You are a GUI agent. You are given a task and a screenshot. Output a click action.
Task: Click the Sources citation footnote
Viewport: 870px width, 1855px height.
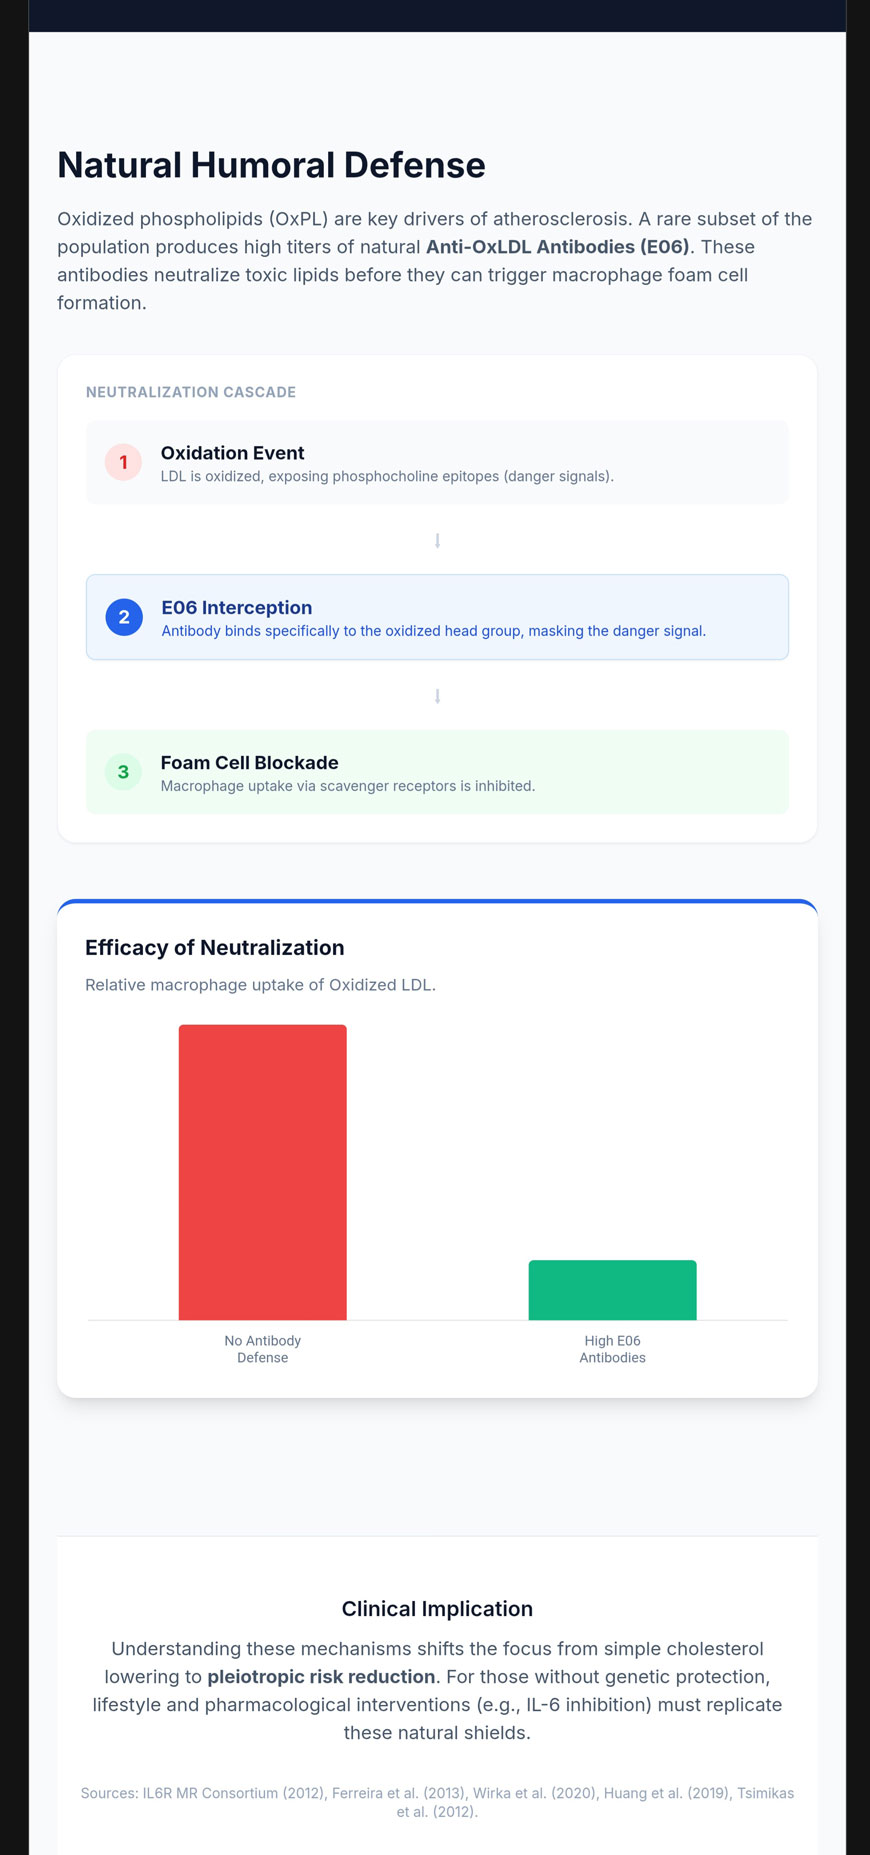click(437, 1802)
